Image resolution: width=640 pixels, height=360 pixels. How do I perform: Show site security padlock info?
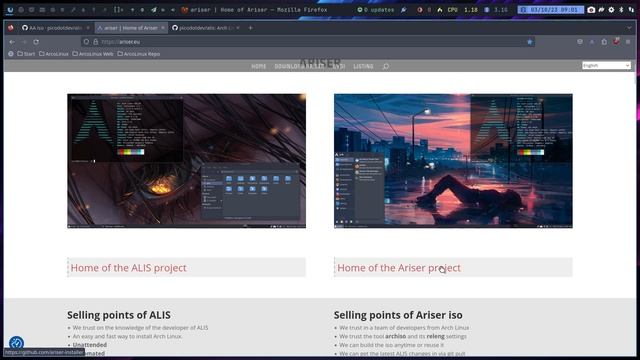pyautogui.click(x=96, y=42)
